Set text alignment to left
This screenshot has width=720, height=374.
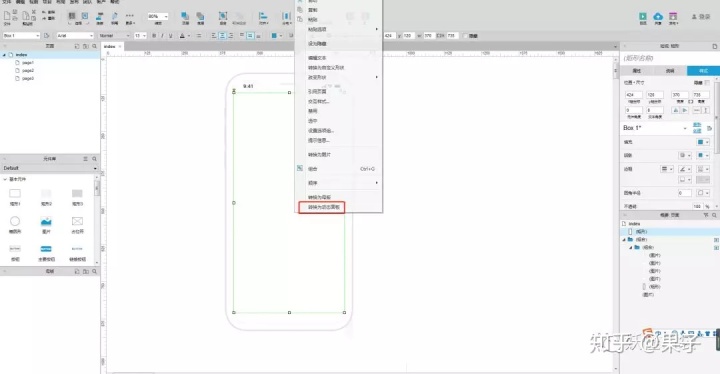click(214, 35)
